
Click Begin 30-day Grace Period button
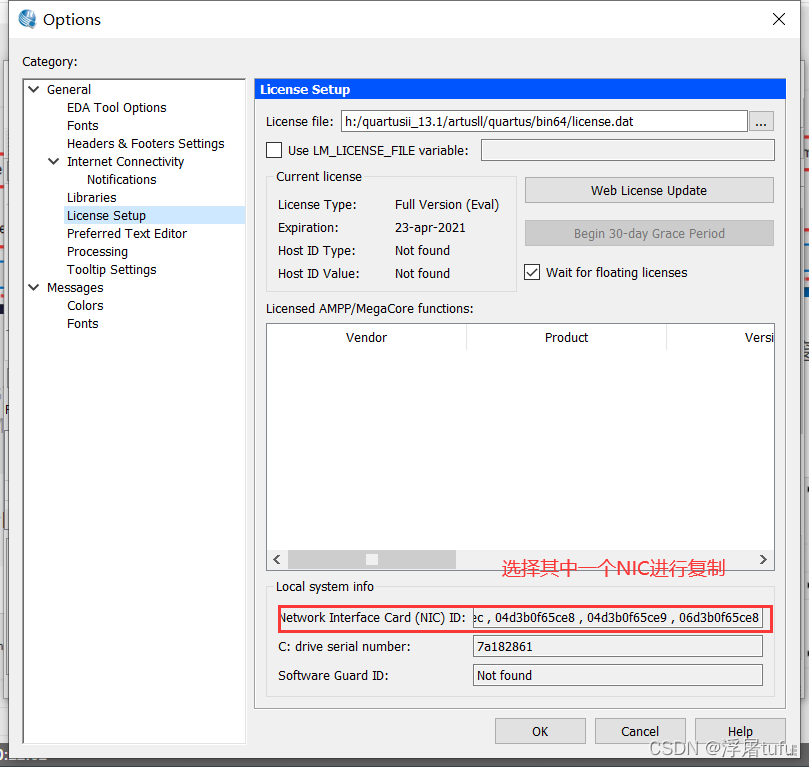pyautogui.click(x=649, y=234)
